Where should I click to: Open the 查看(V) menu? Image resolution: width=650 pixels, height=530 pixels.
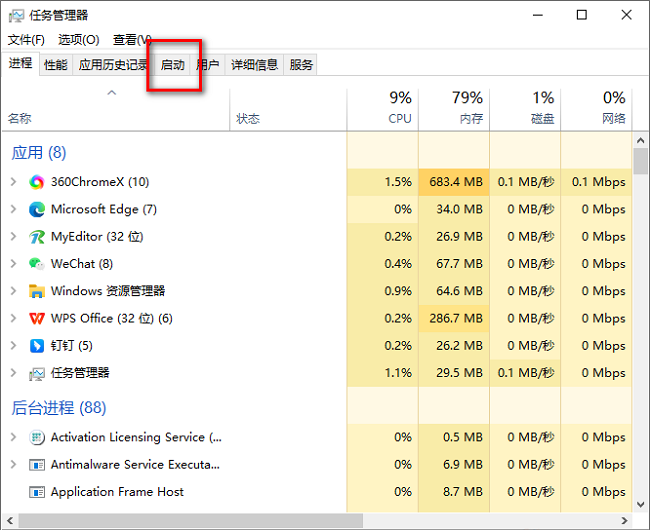tap(132, 40)
